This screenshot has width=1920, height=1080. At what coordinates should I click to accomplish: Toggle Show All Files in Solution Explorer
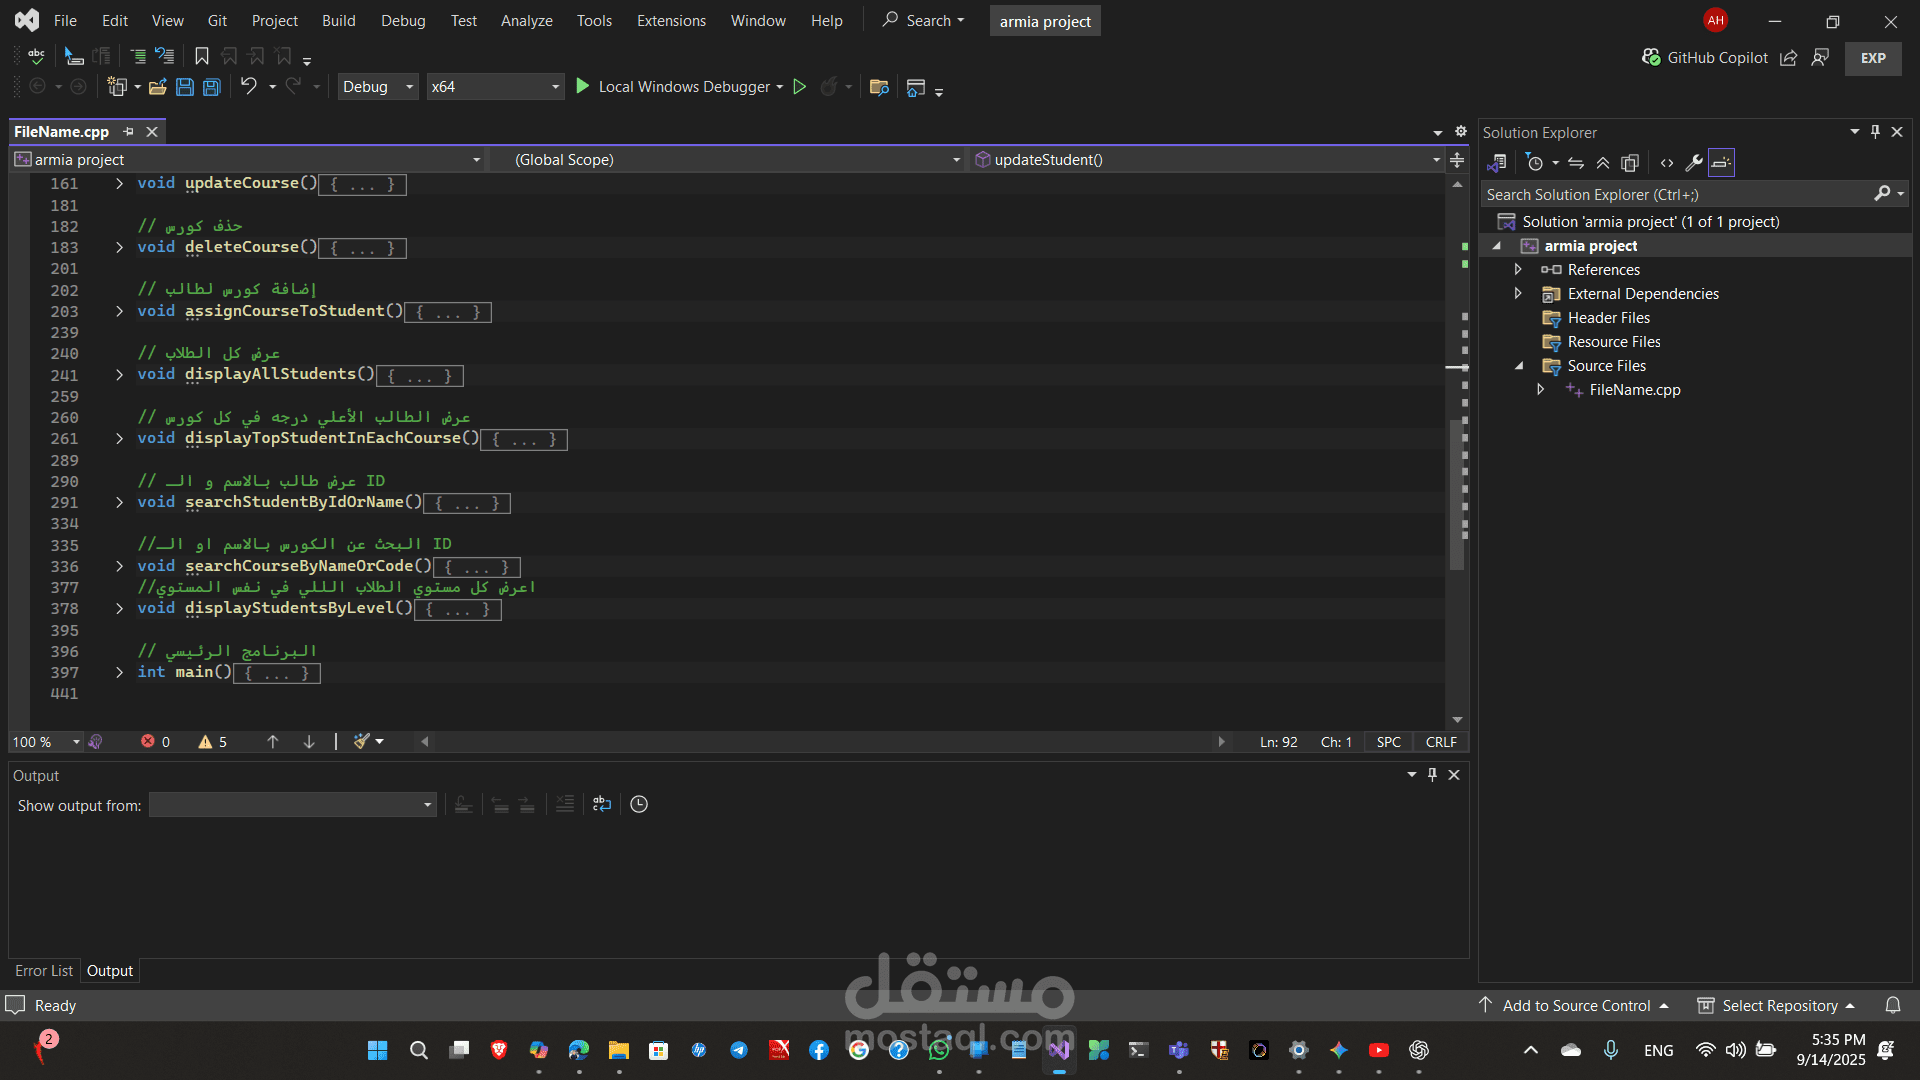(x=1630, y=163)
